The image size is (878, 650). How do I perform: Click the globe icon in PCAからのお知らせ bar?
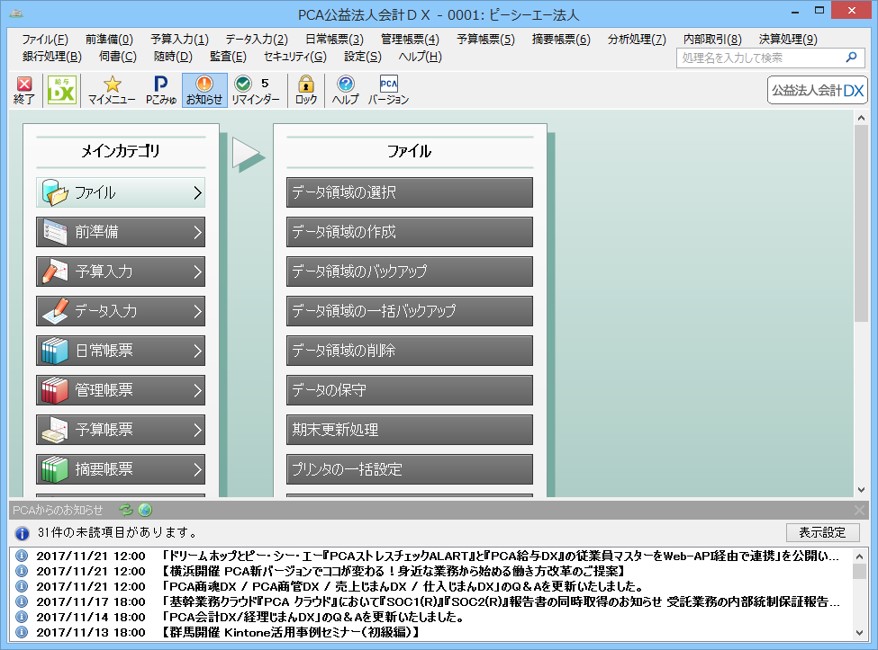click(x=145, y=510)
